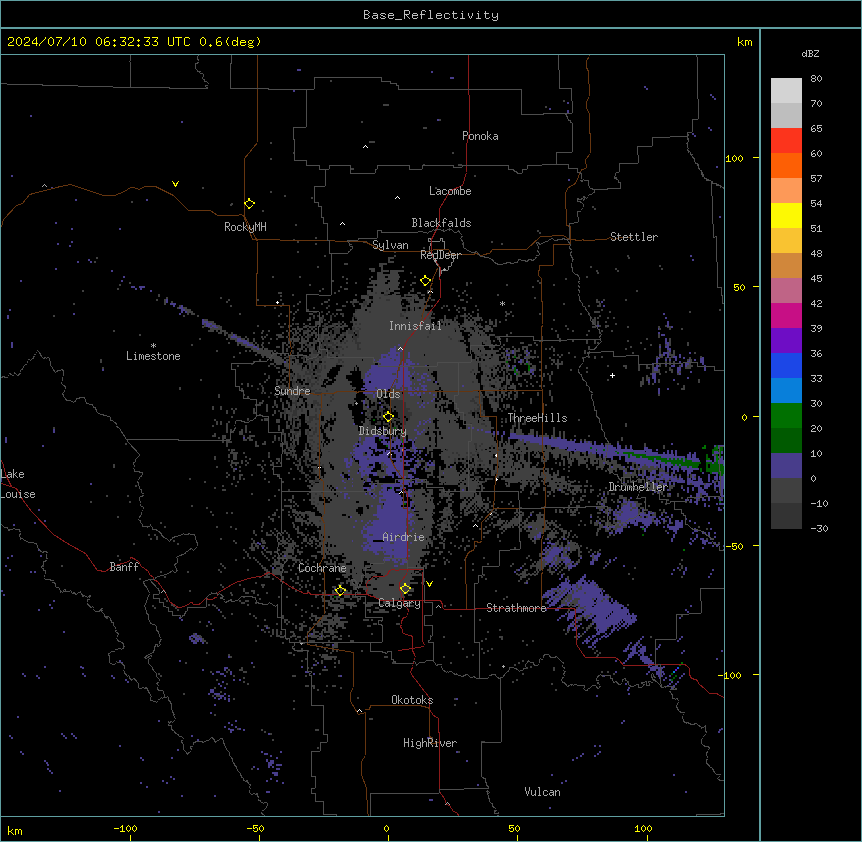Click the 80 value on the dBZ scale
Image resolution: width=862 pixels, height=842 pixels.
pos(816,79)
